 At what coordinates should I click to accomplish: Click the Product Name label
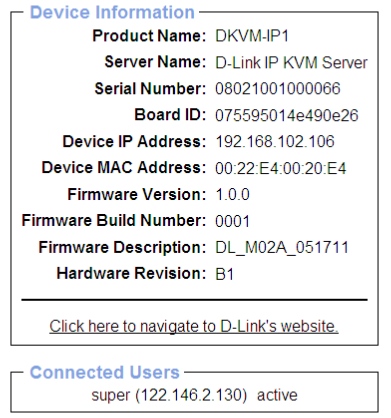(x=149, y=36)
